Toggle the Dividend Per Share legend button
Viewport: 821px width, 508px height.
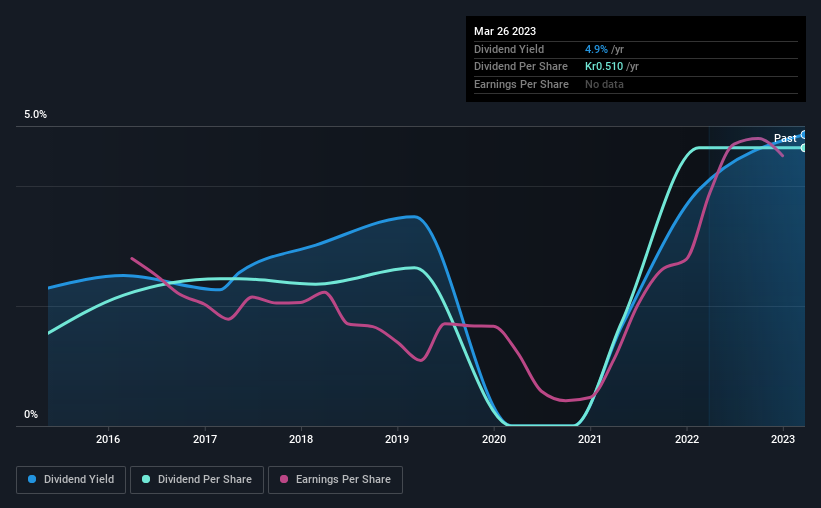[x=197, y=480]
